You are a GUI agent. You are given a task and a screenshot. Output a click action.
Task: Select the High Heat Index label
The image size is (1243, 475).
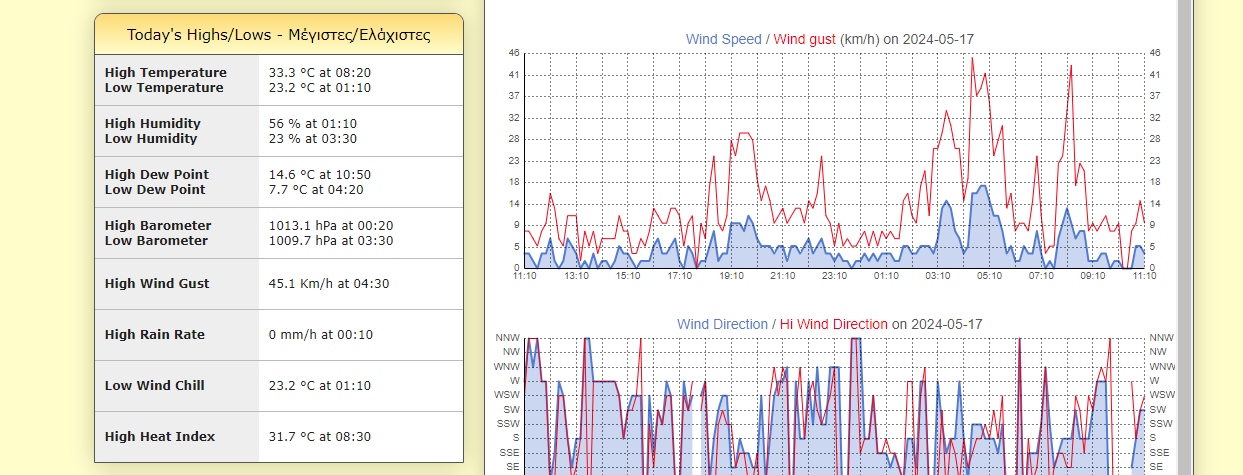pyautogui.click(x=160, y=437)
